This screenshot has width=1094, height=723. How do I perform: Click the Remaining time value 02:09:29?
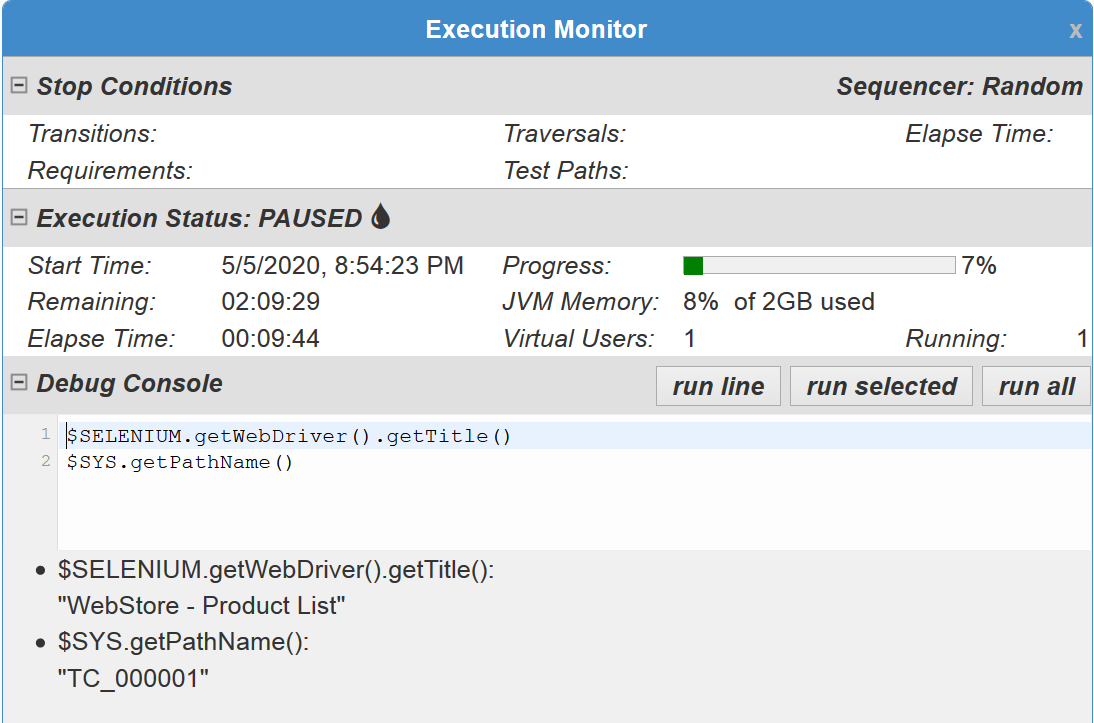coord(270,302)
